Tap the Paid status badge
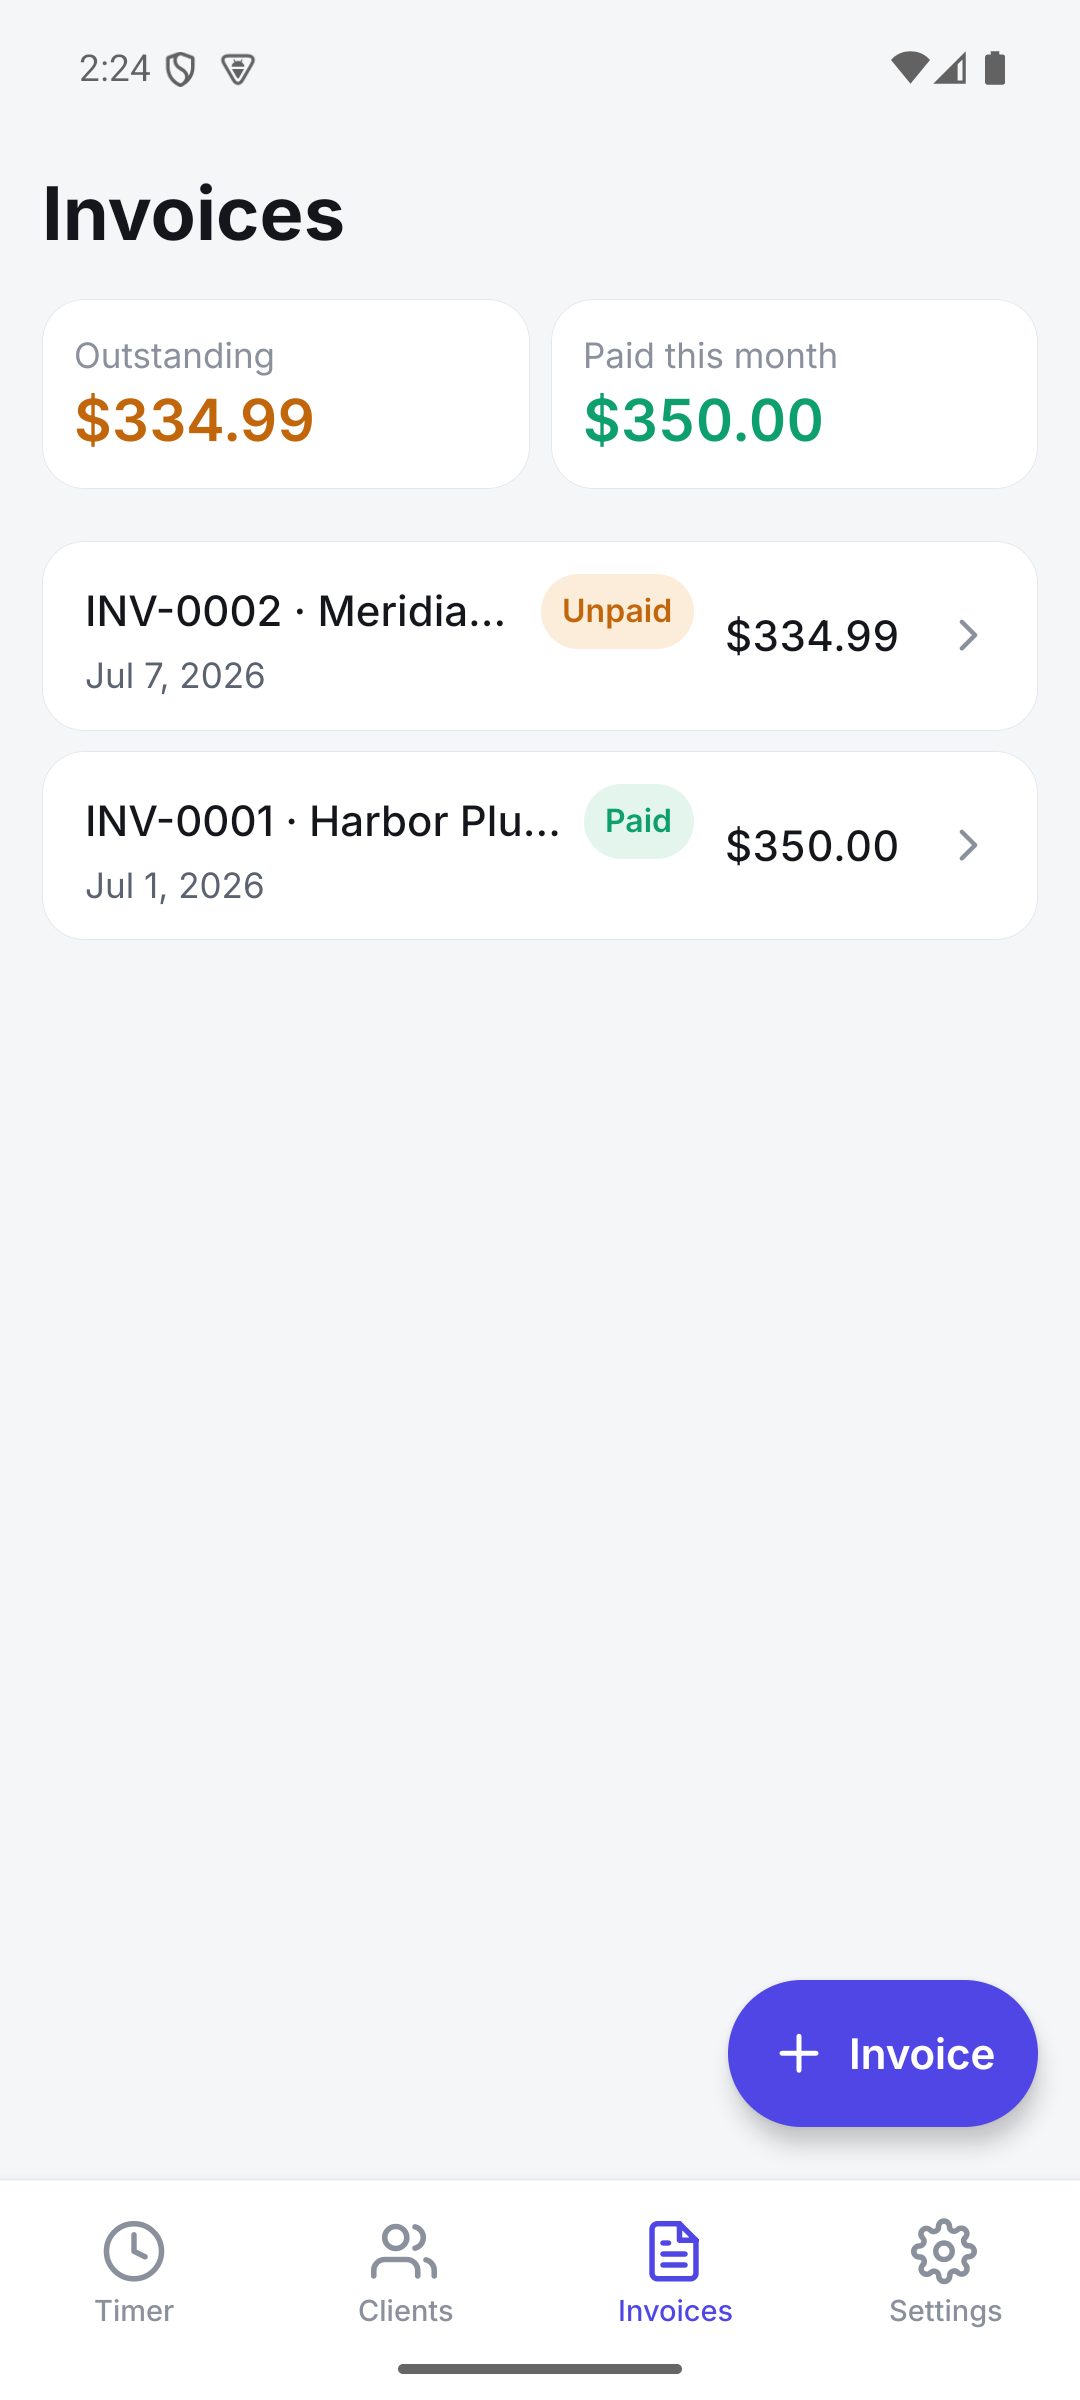1080x2400 pixels. (x=638, y=821)
